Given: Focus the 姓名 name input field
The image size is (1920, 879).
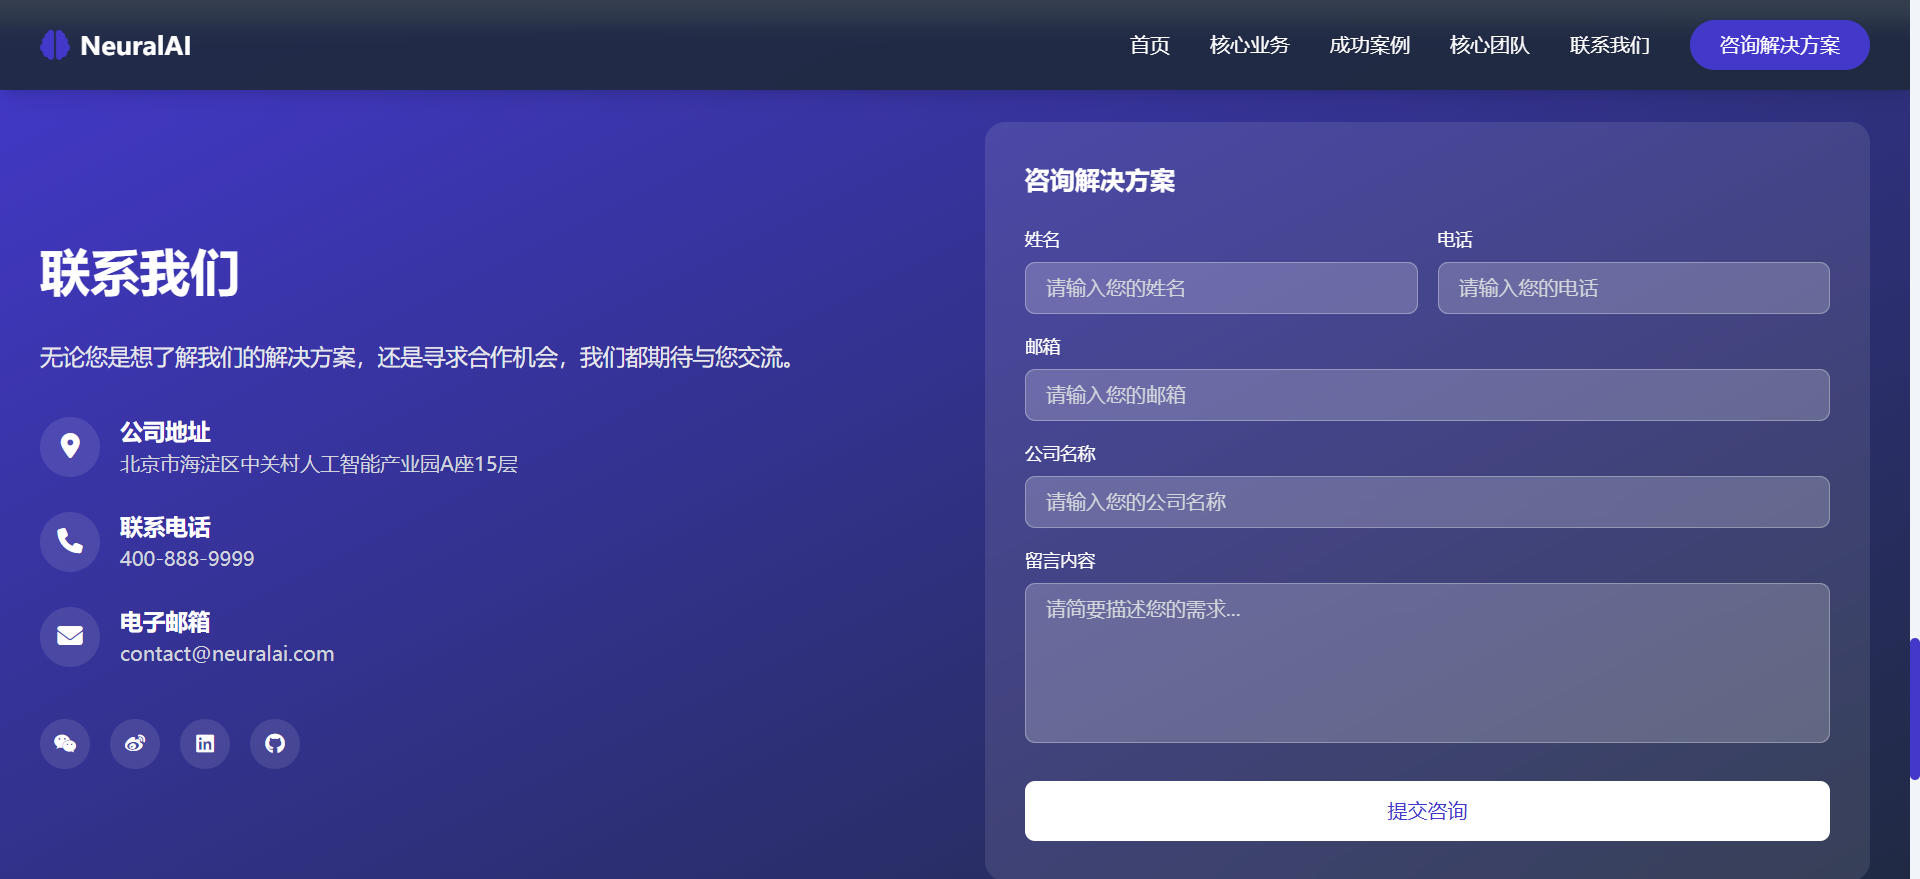Looking at the screenshot, I should [1220, 288].
